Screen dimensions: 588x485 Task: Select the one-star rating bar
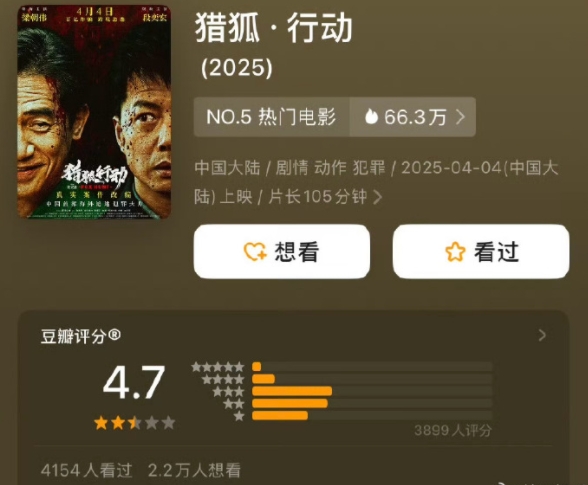point(372,415)
